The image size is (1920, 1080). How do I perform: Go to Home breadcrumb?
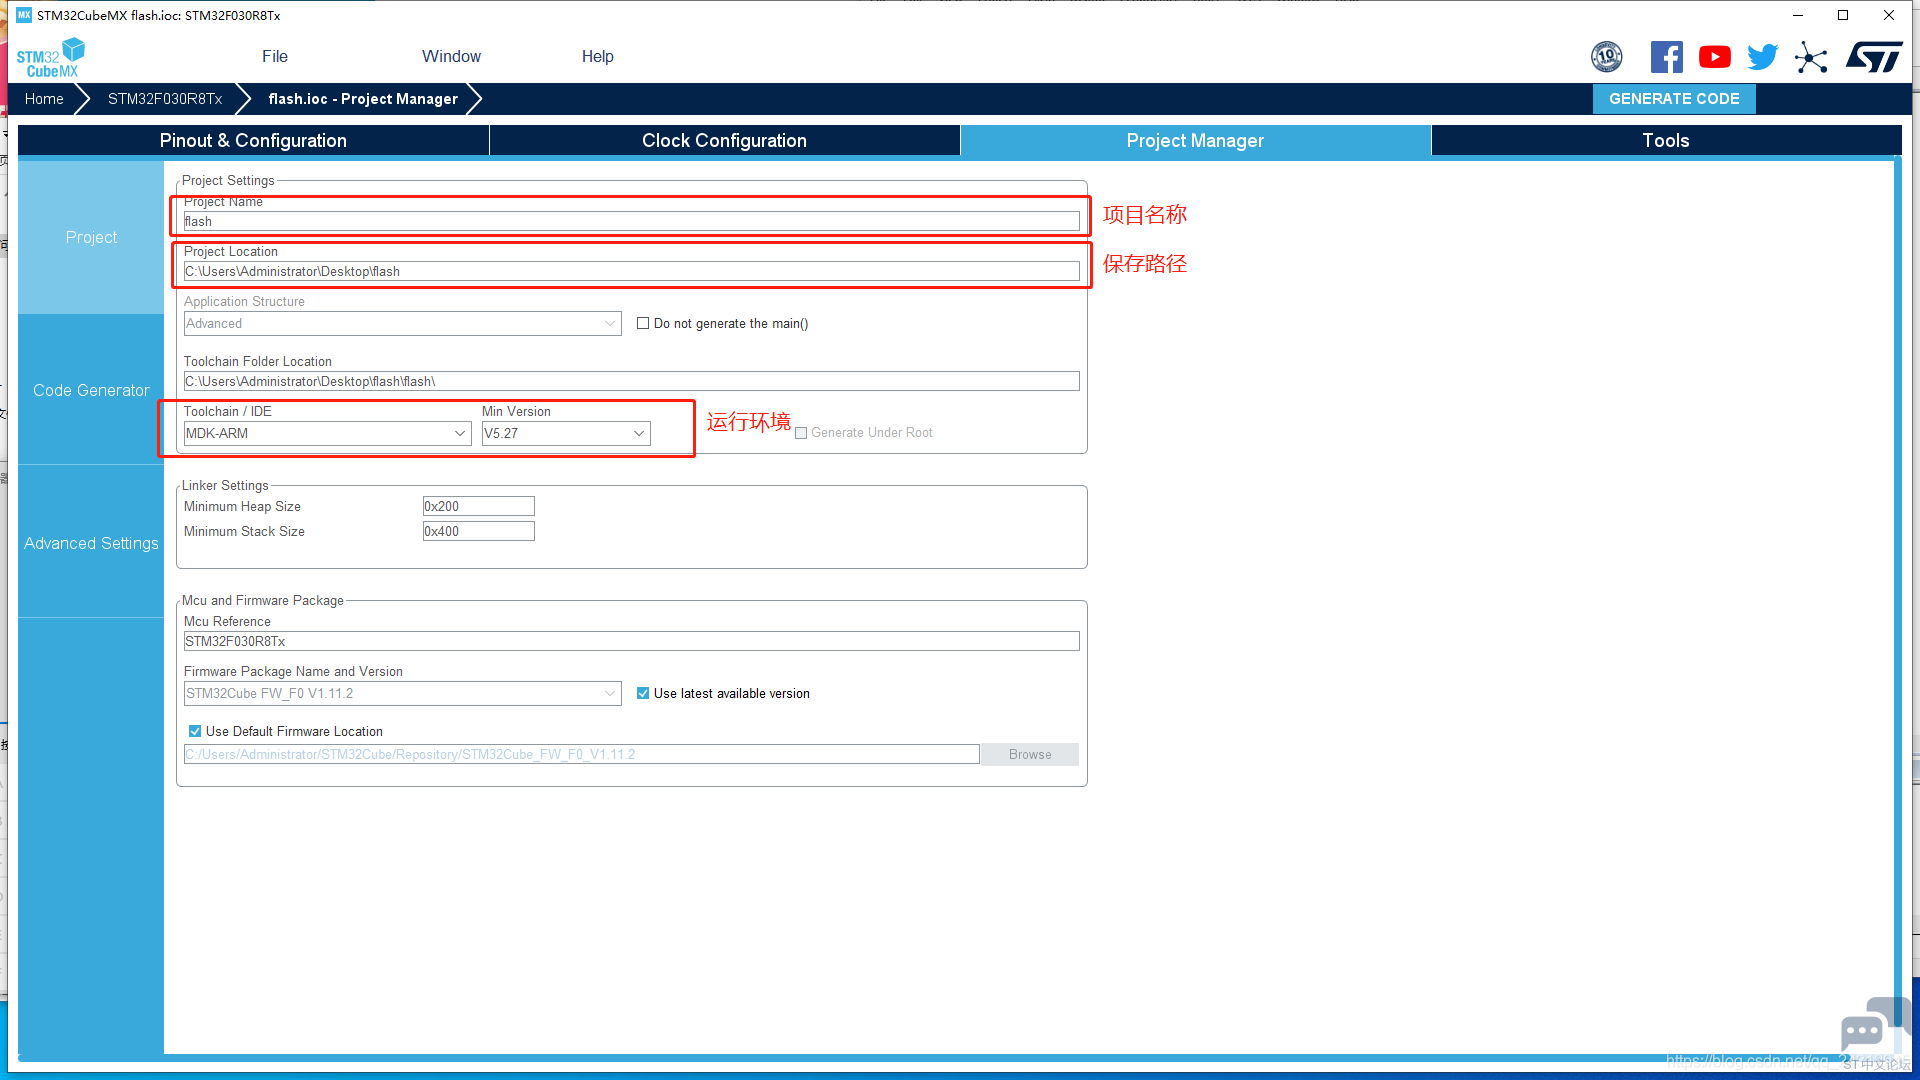(x=44, y=99)
